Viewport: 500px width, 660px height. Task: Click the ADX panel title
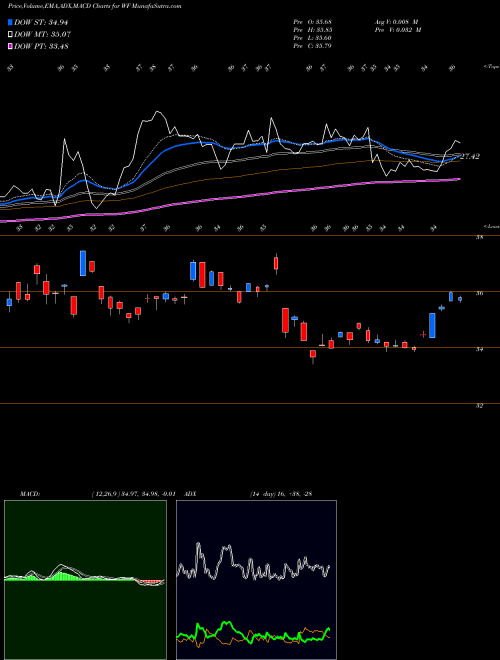(x=191, y=494)
